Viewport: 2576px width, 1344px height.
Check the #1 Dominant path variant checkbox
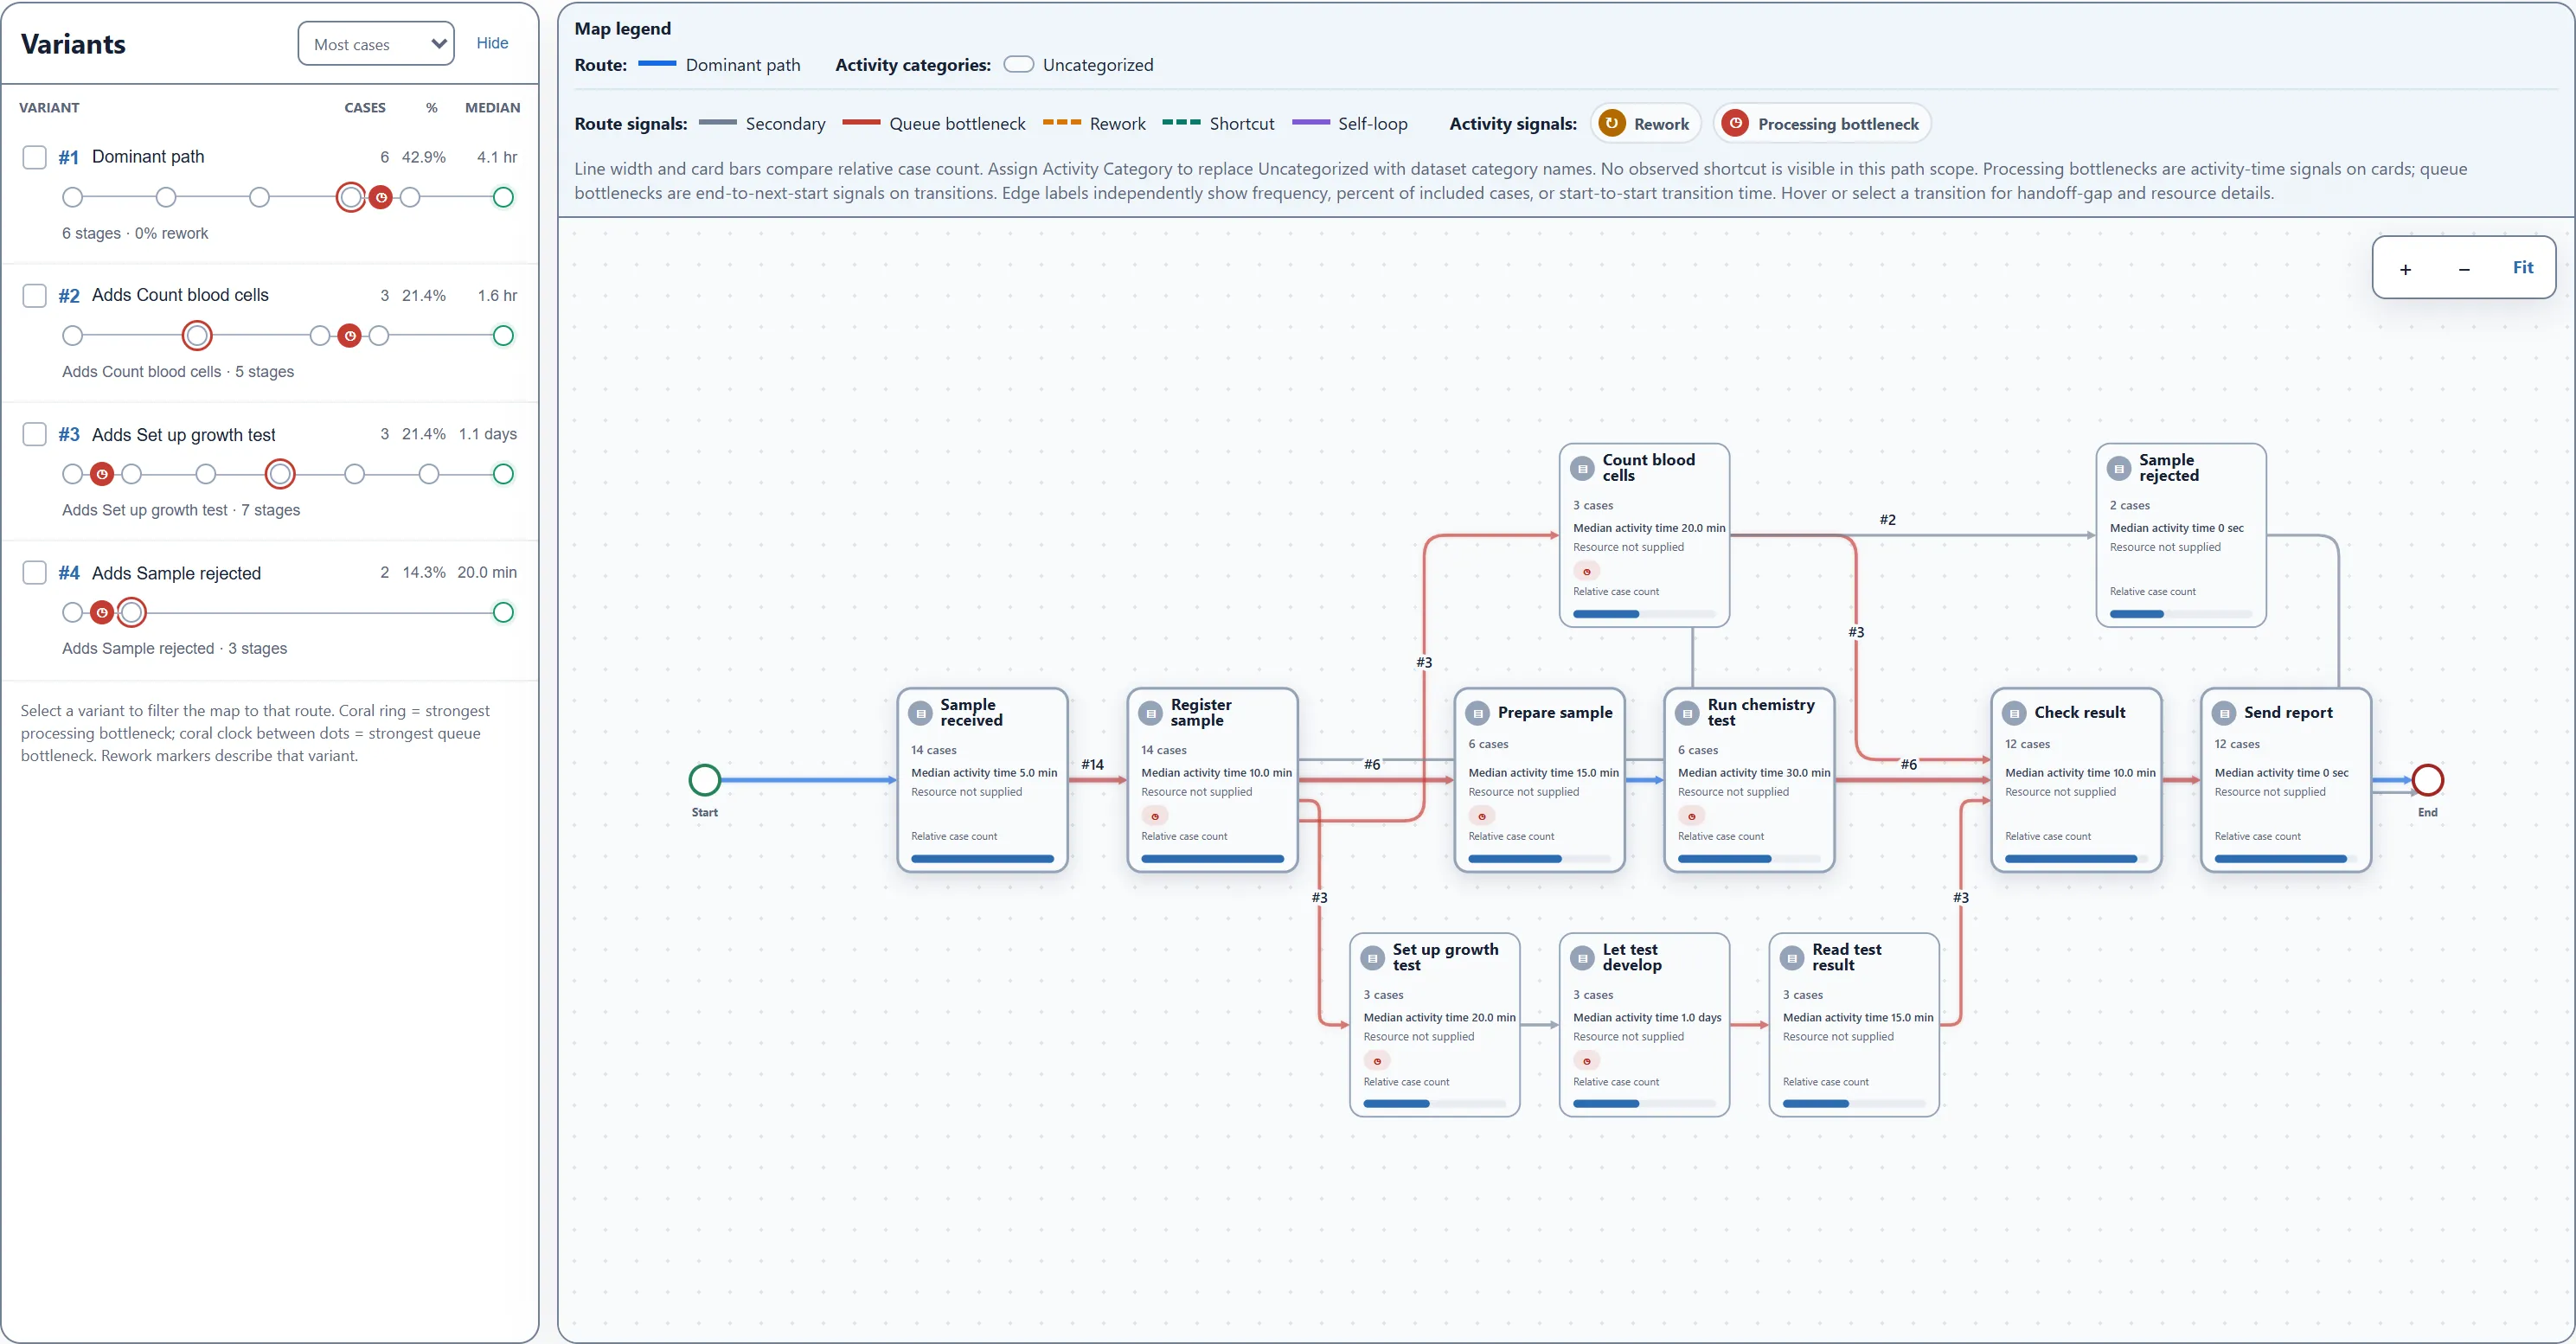click(34, 157)
